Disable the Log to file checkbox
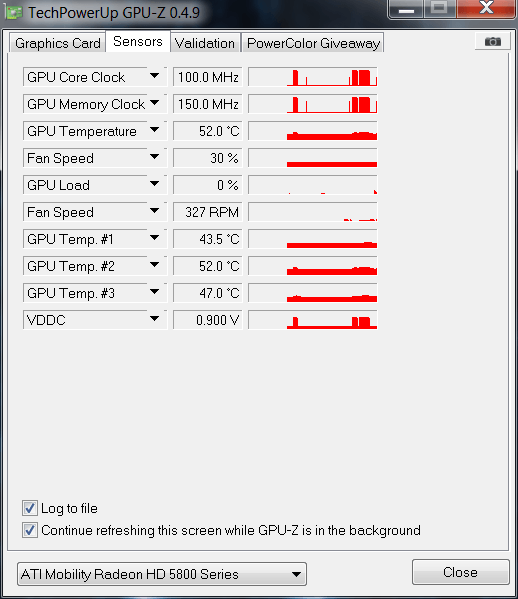 tap(30, 508)
